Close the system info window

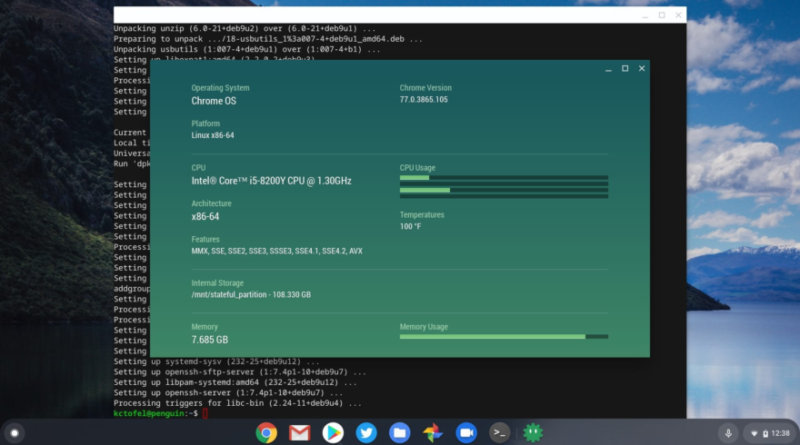click(642, 68)
